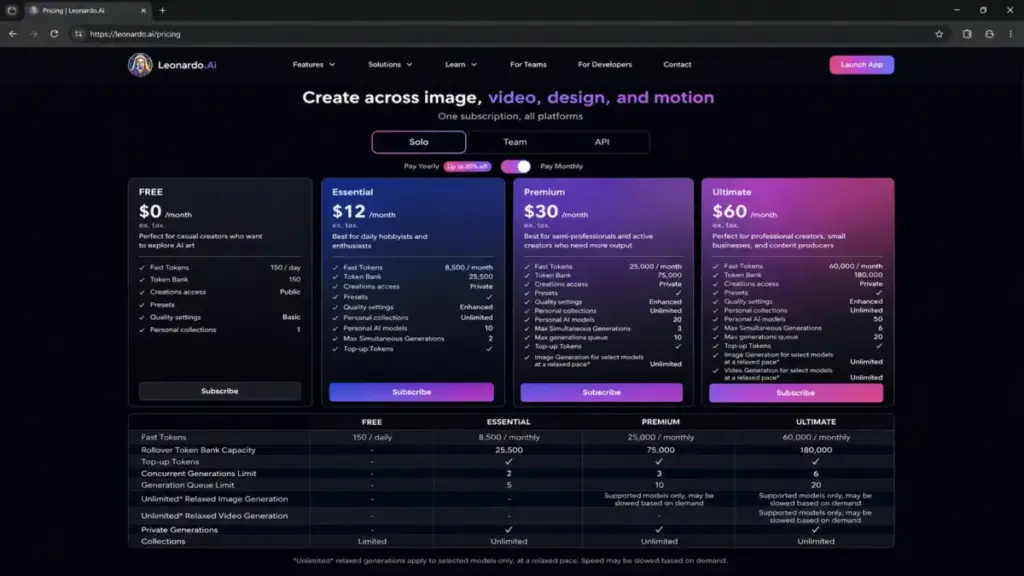Screen dimensions: 1024x576
Task: Click the '150 / daily' table cell
Action: pos(372,438)
